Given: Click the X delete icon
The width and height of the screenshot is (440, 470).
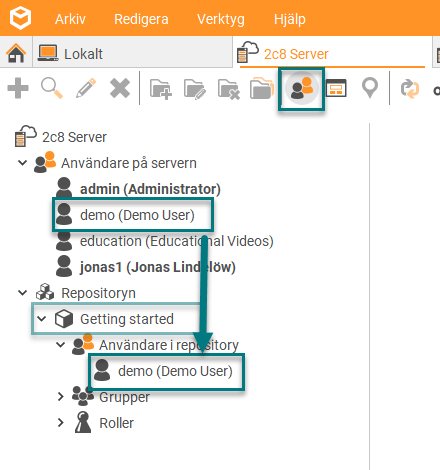Looking at the screenshot, I should pyautogui.click(x=120, y=88).
